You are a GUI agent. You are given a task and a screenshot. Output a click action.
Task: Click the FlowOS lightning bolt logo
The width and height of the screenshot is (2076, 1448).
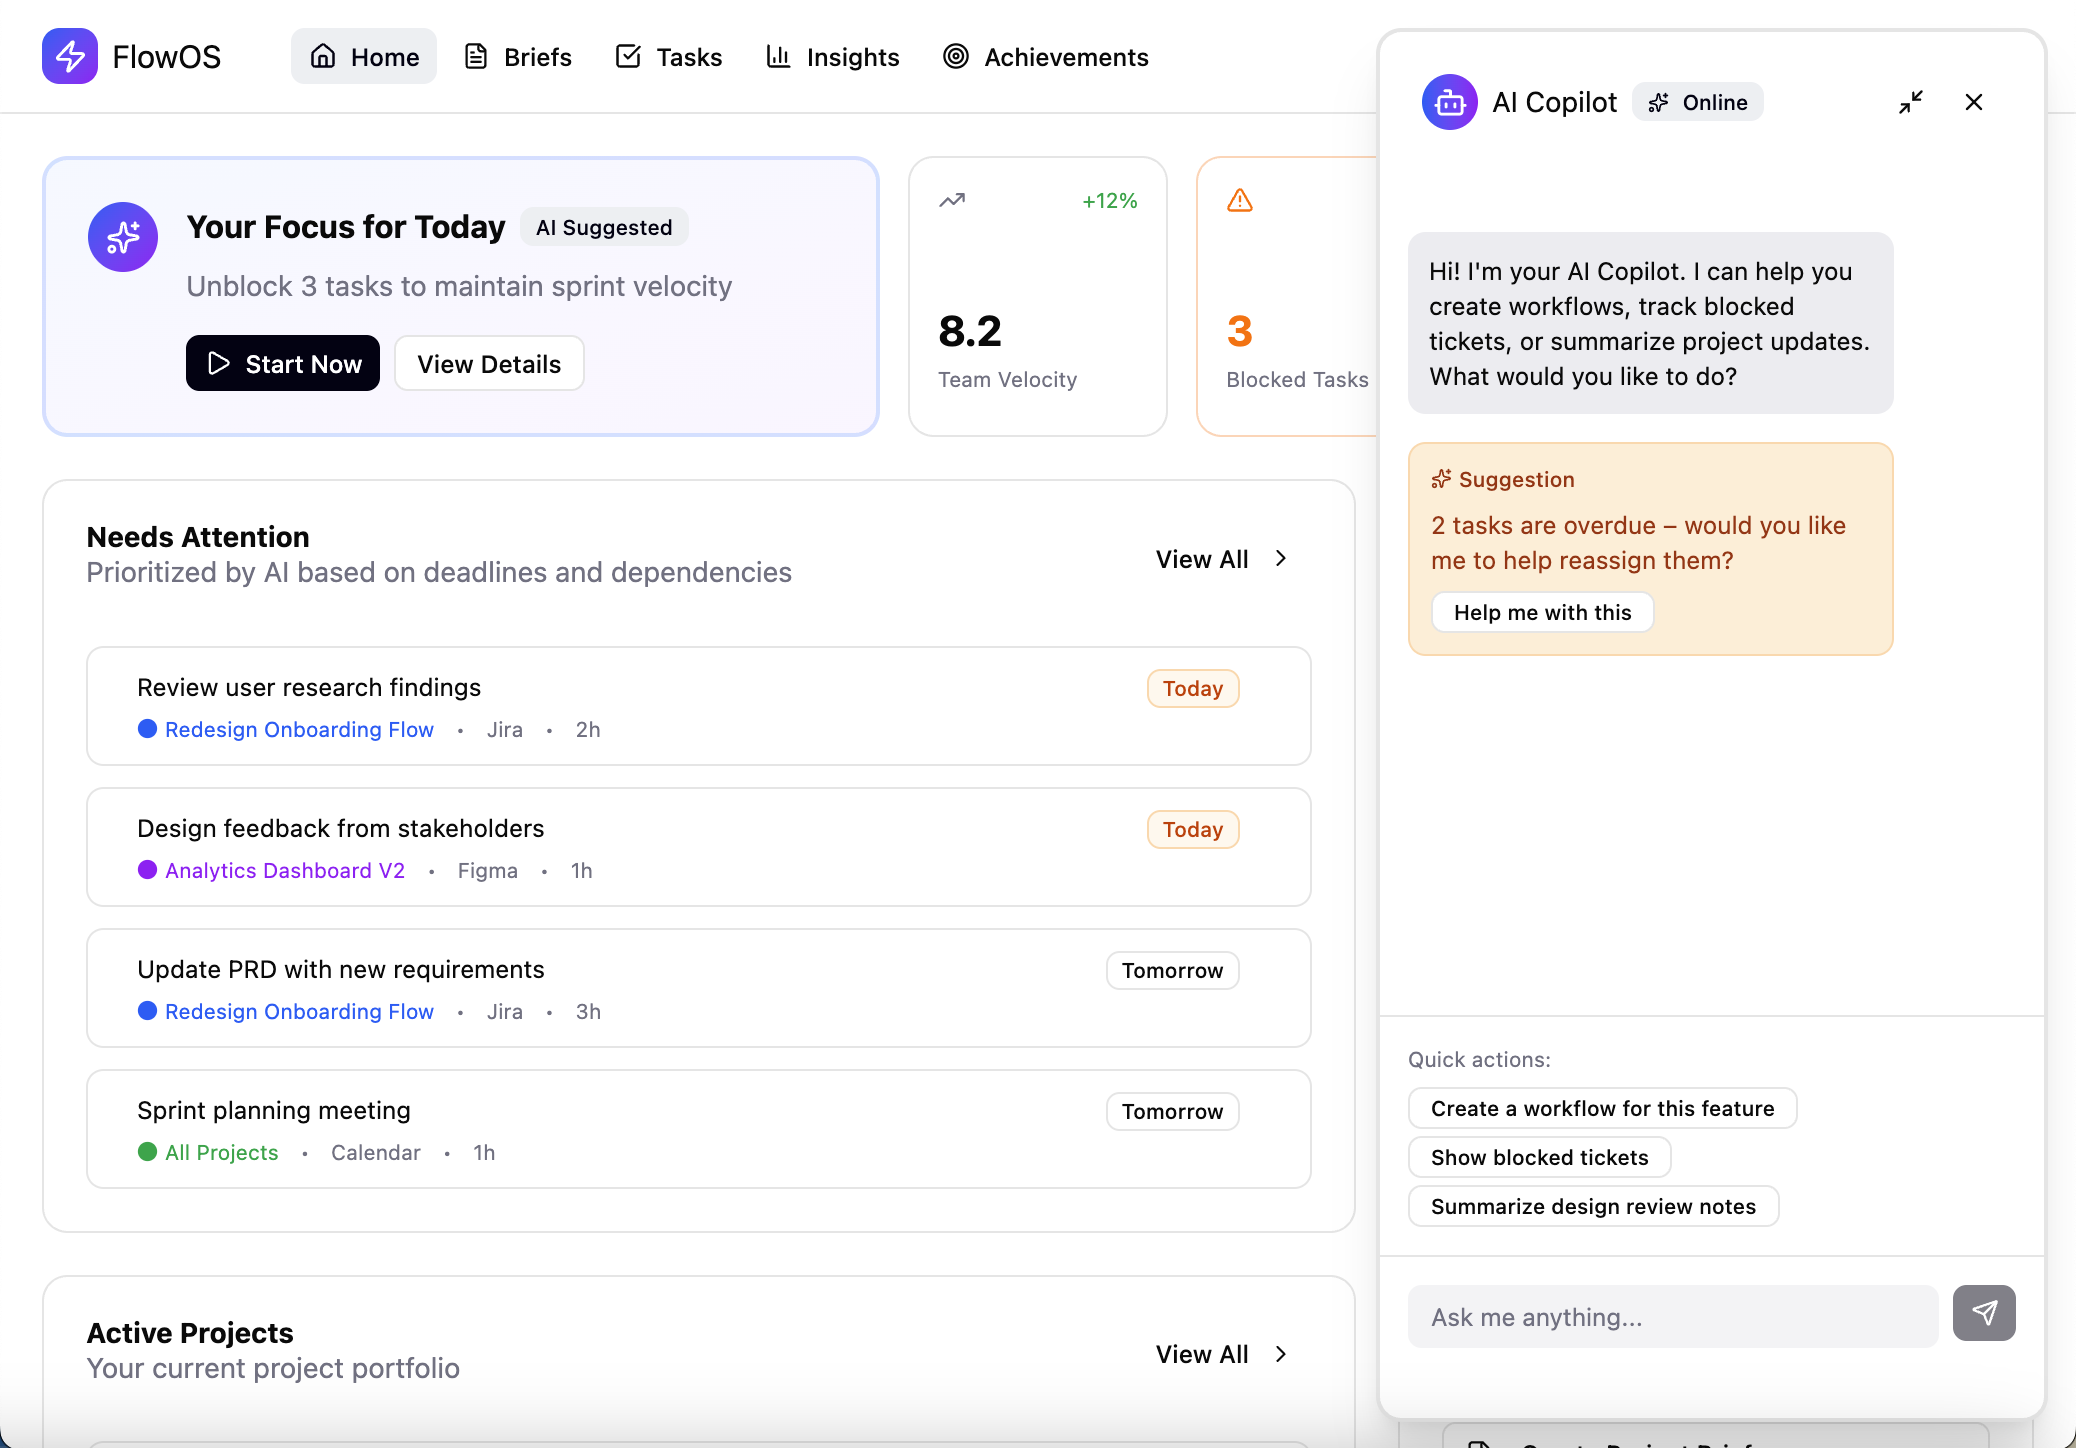(69, 56)
